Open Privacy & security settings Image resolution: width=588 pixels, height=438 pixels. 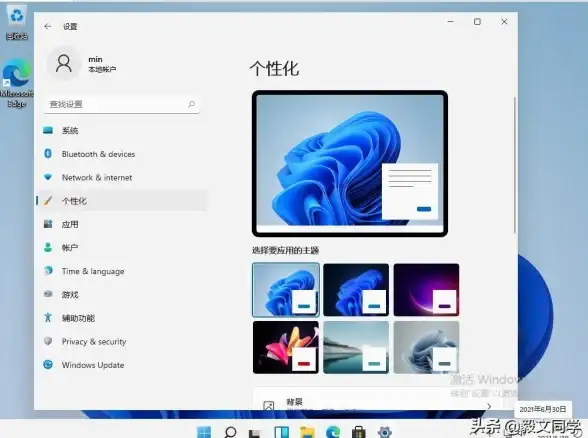pos(122,341)
